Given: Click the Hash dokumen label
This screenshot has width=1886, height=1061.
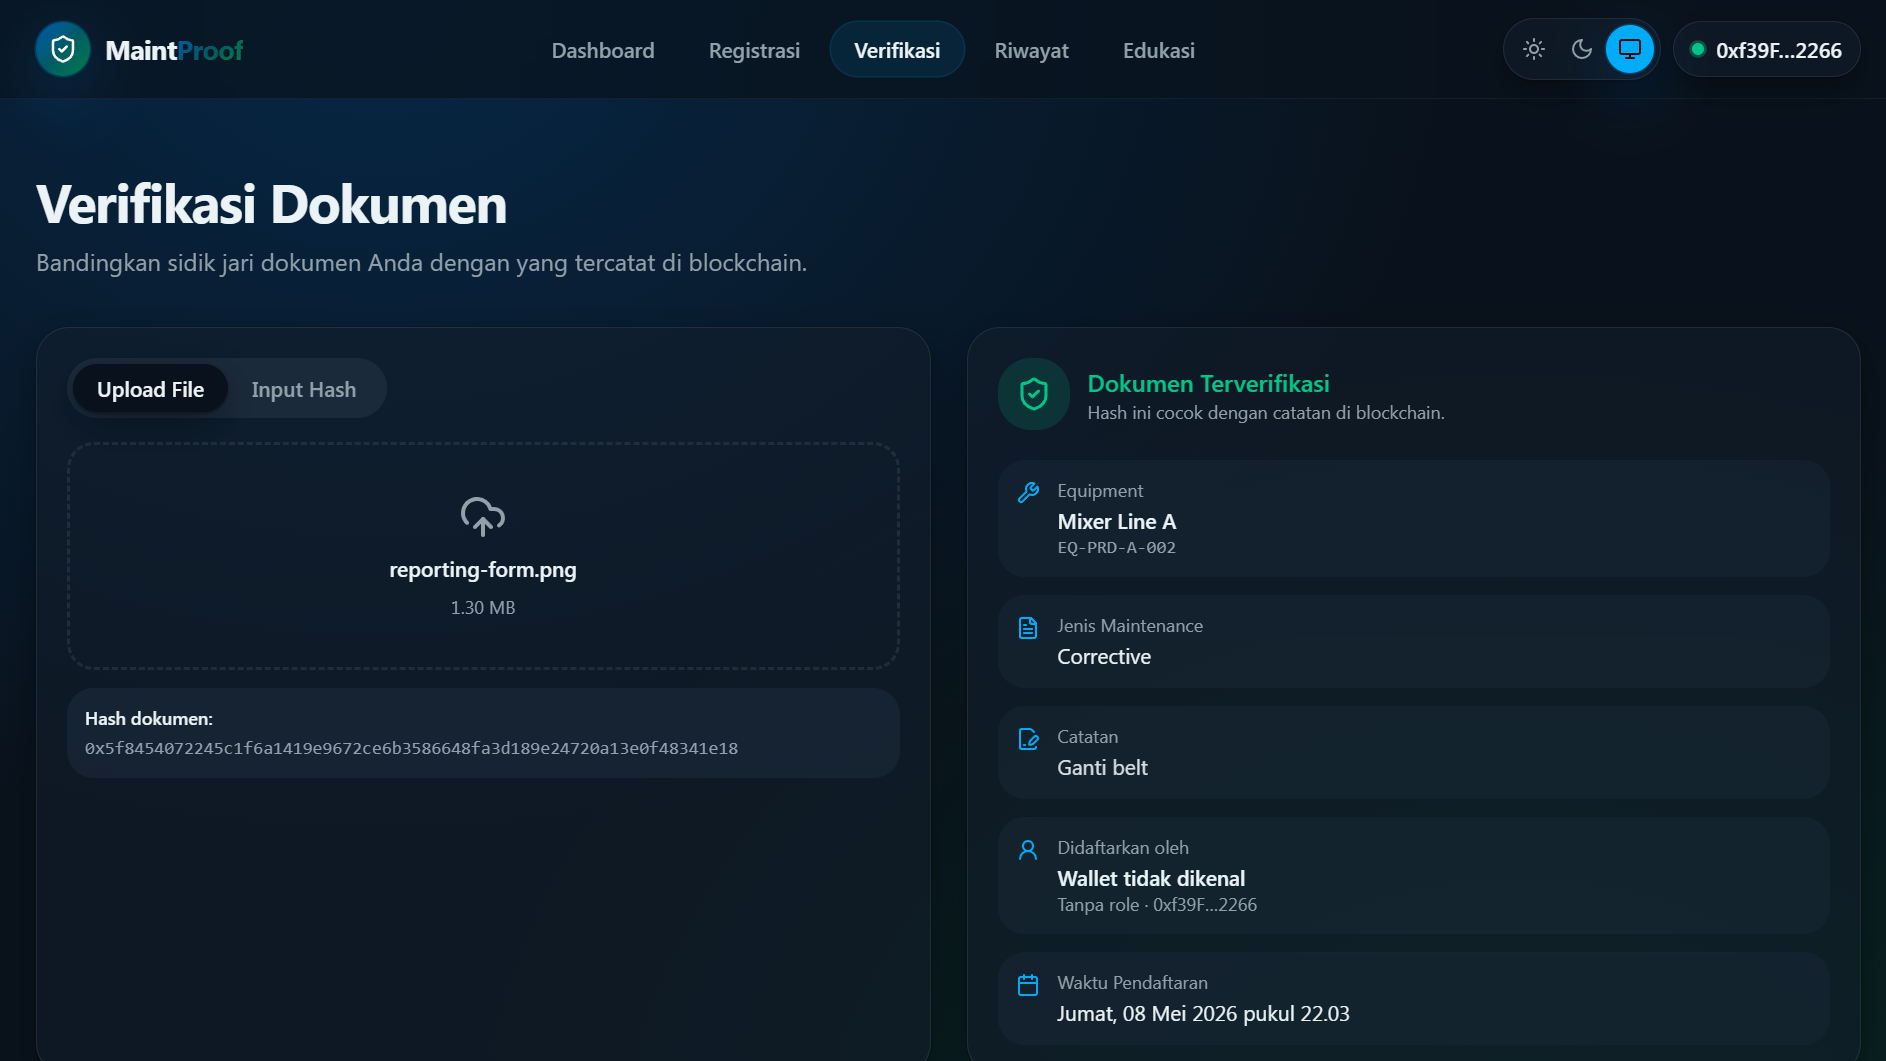Looking at the screenshot, I should (x=149, y=719).
